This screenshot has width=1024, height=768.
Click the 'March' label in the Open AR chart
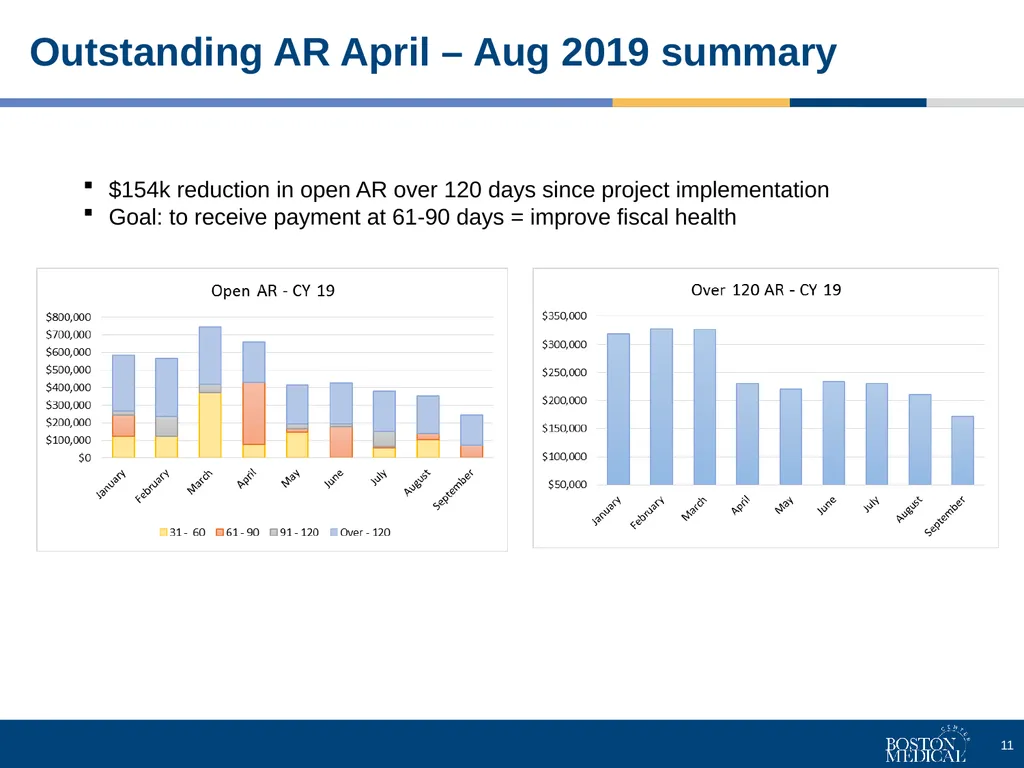pos(200,482)
